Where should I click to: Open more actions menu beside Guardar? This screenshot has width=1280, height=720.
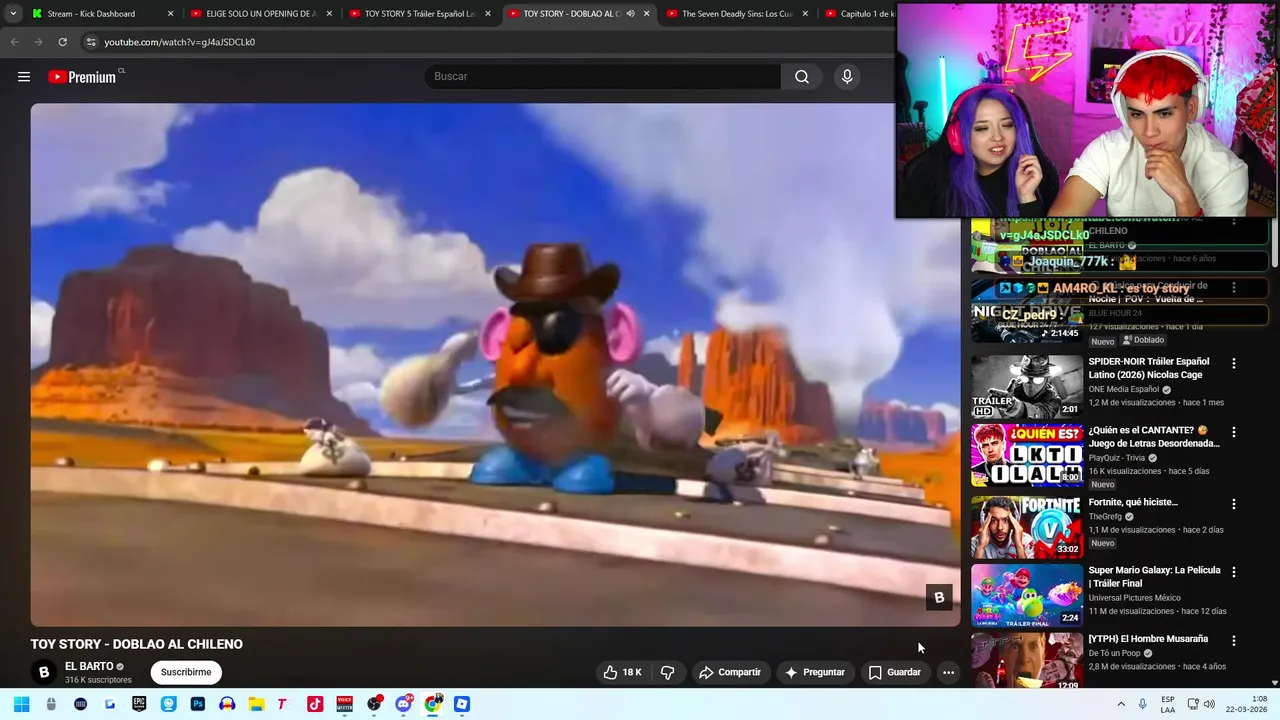click(948, 672)
